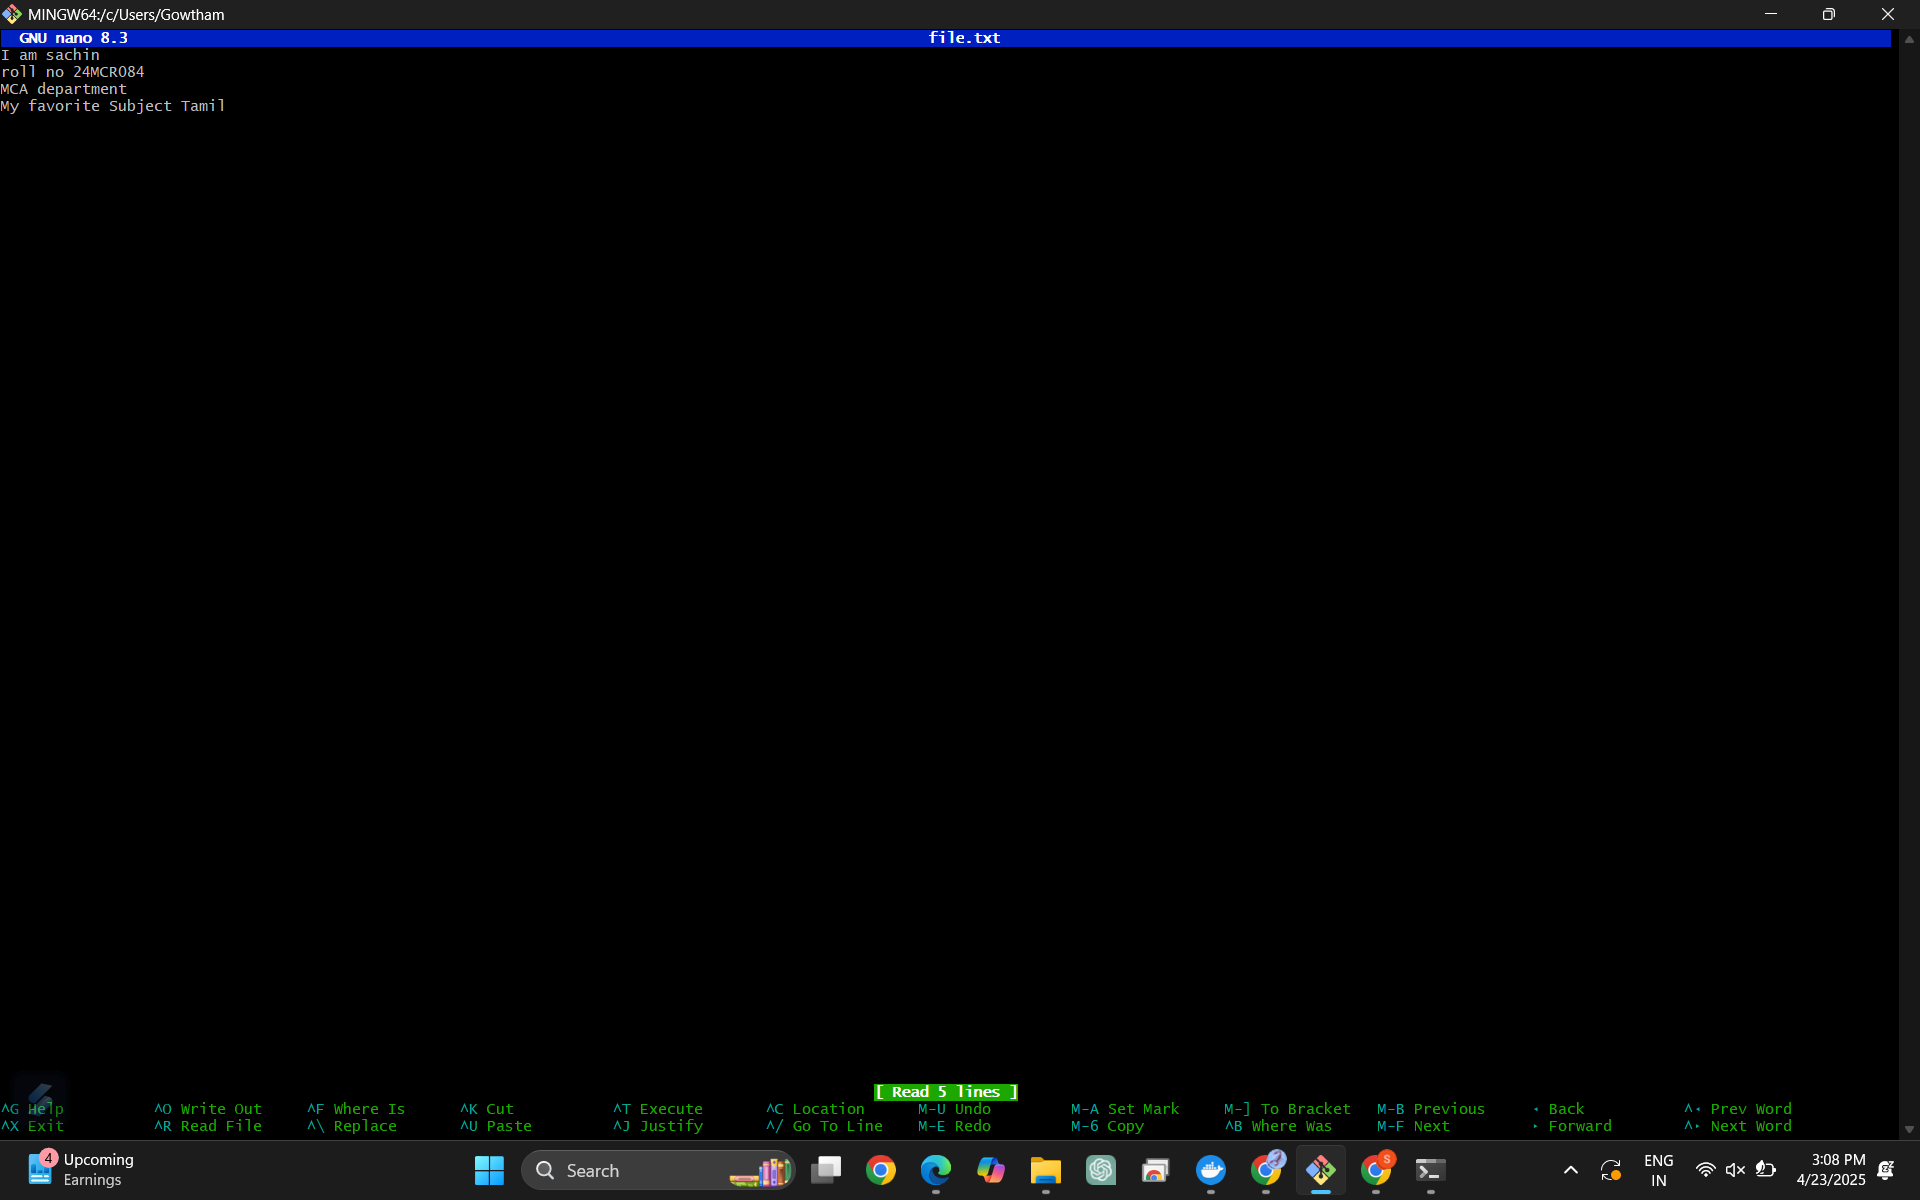Click M-U Undo shortcut label
The height and width of the screenshot is (1200, 1920).
click(955, 1109)
